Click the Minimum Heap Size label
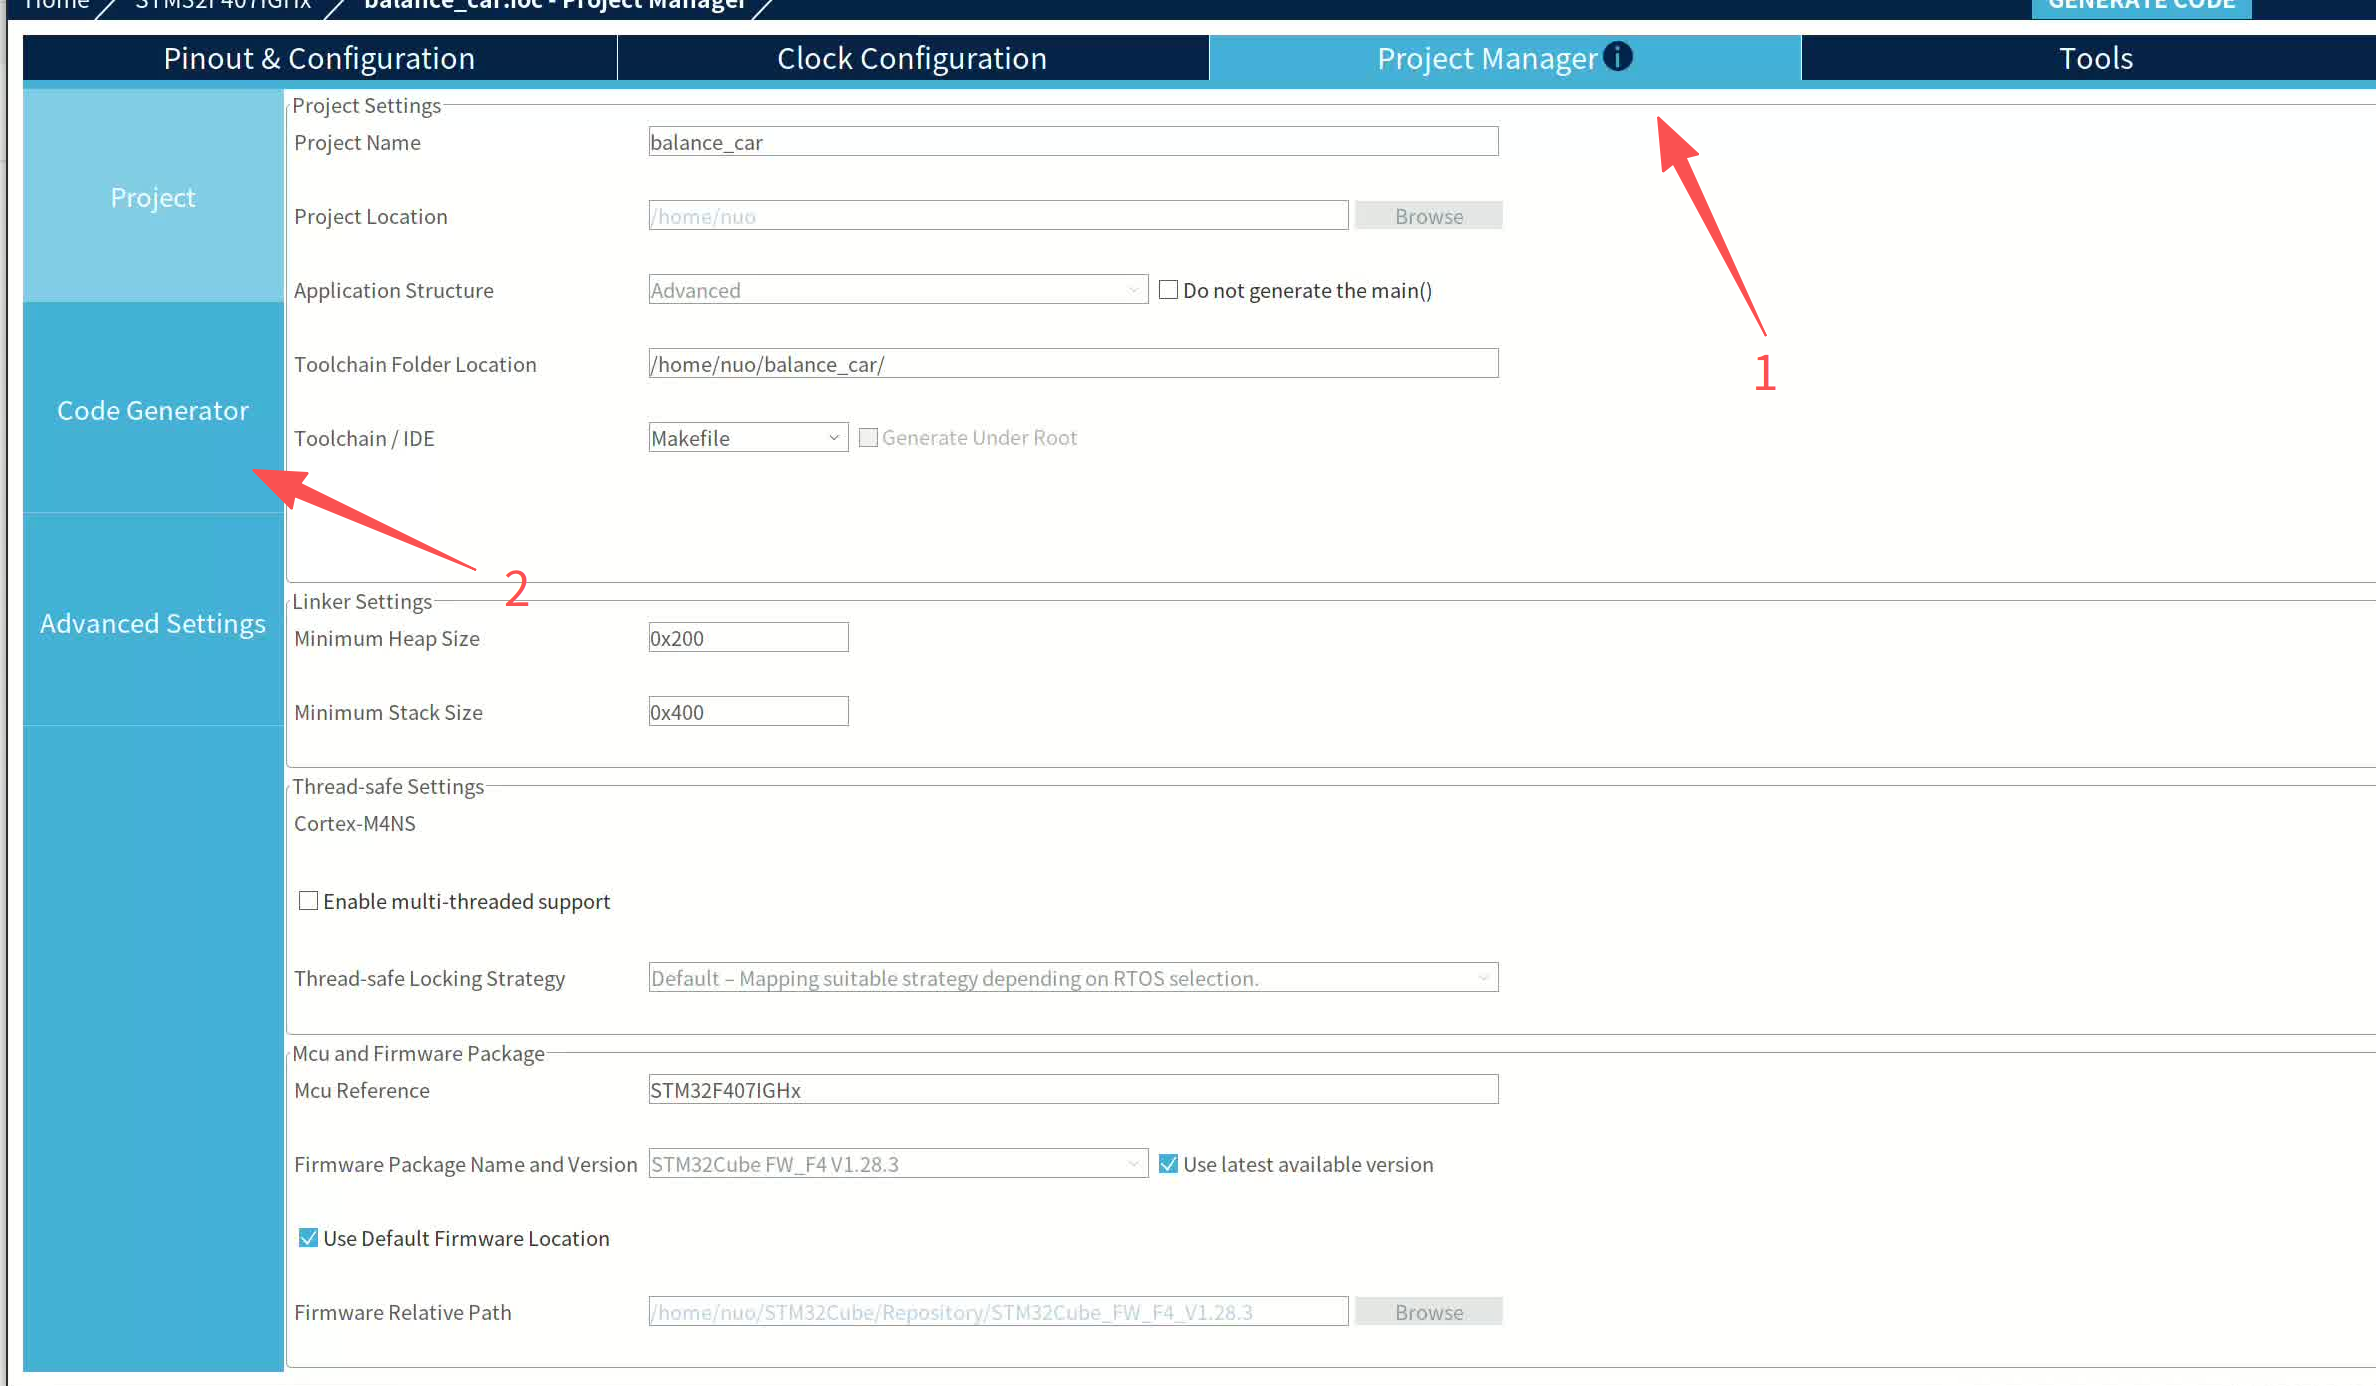 coord(386,638)
